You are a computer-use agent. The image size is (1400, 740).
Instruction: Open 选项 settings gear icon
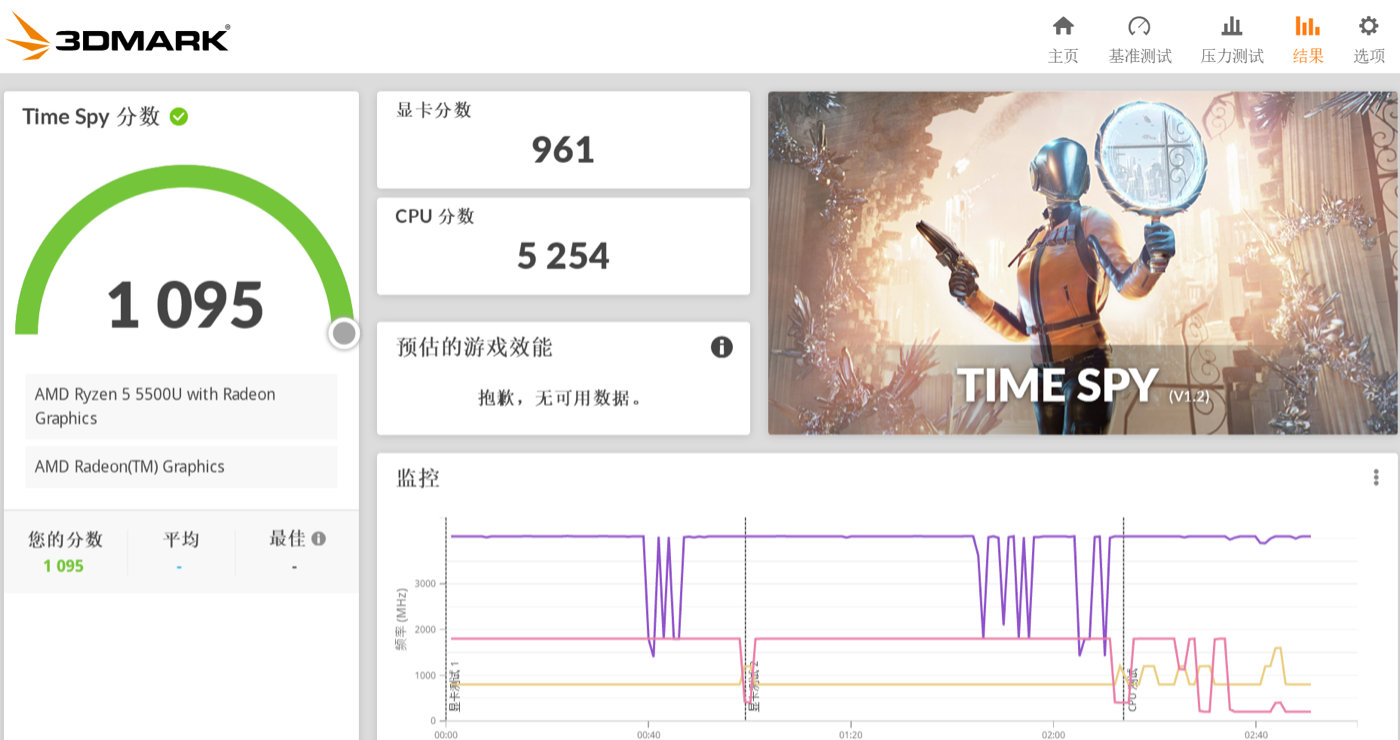(1368, 26)
